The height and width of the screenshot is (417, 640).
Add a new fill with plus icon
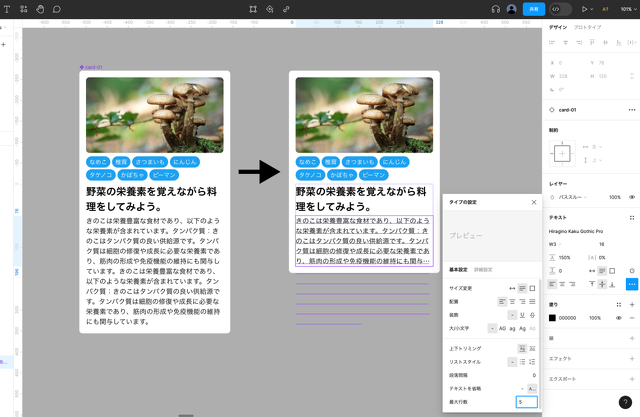631,303
